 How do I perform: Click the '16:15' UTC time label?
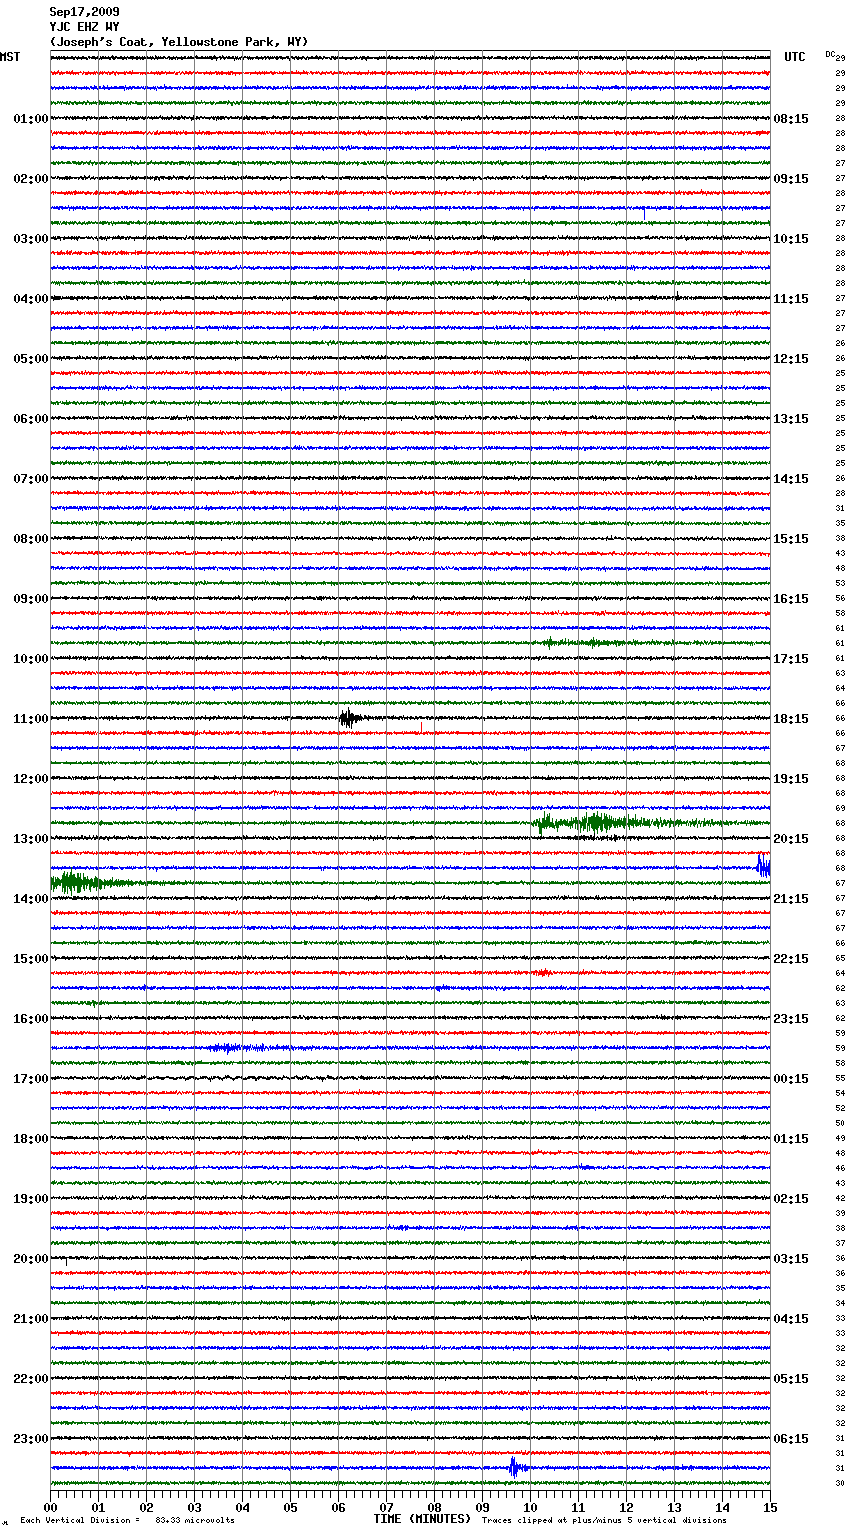coord(791,599)
